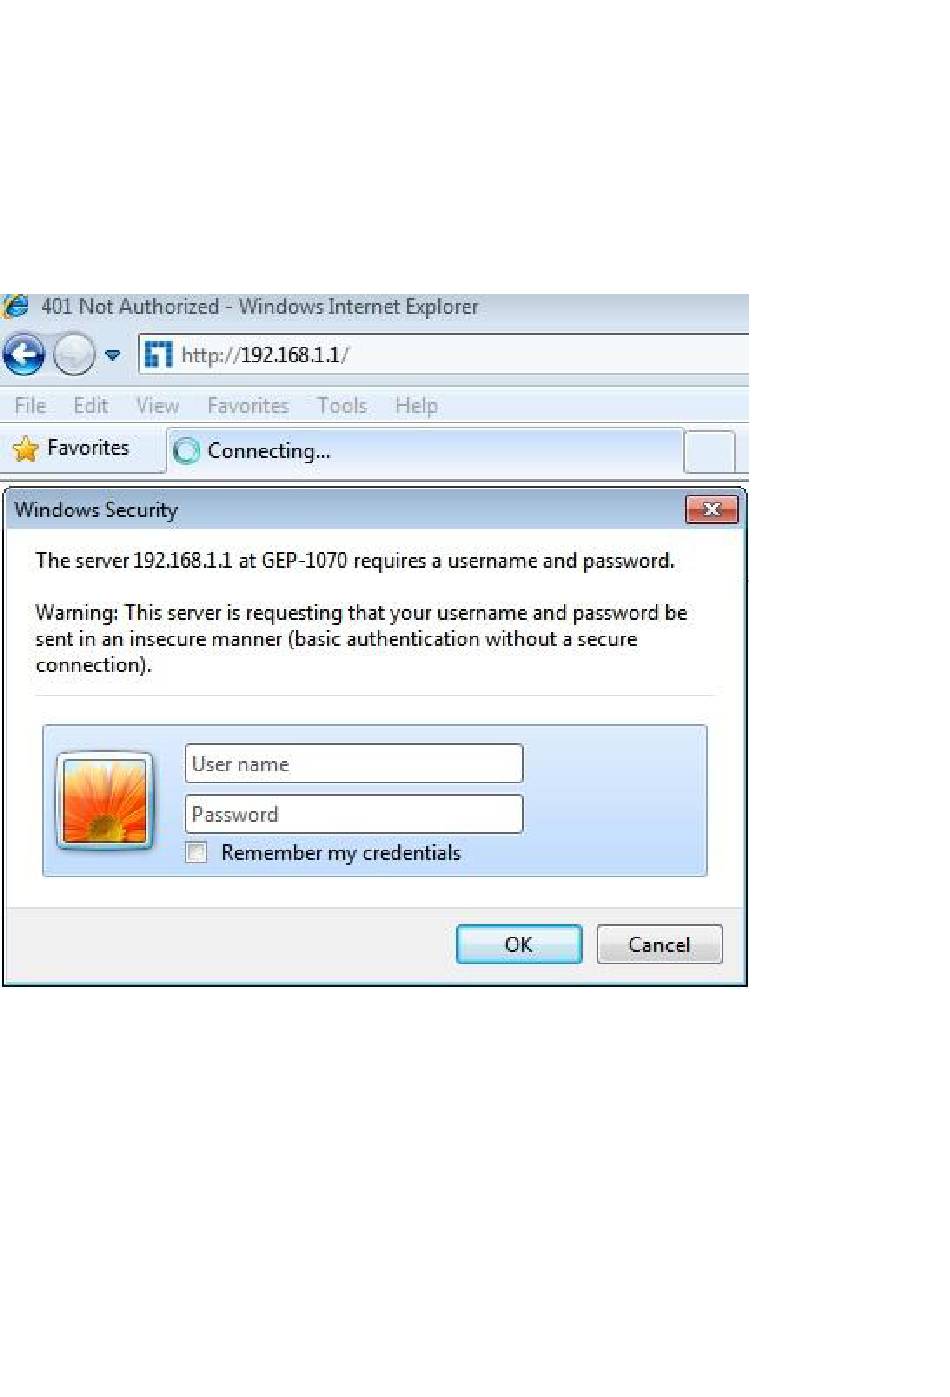Image resolution: width=950 pixels, height=1397 pixels.
Task: Click the Favorites star icon
Action: (x=25, y=449)
